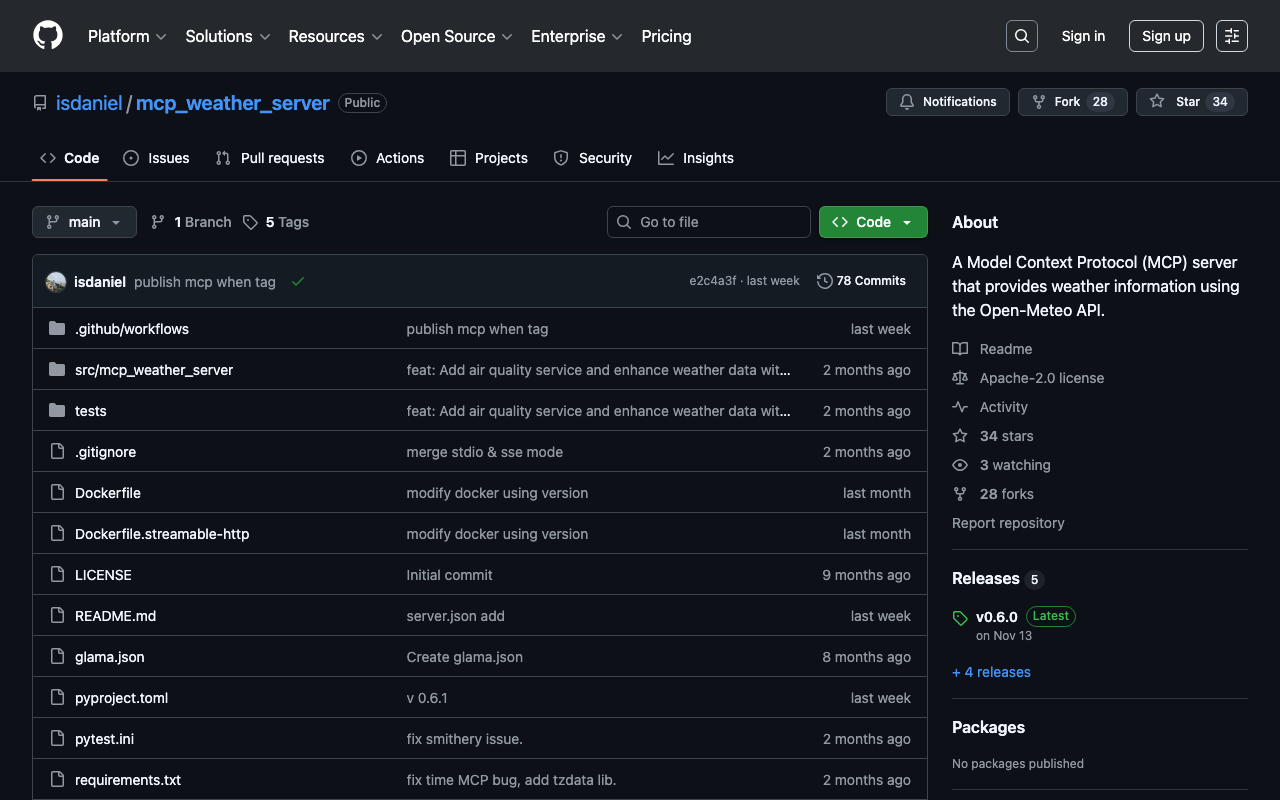
Task: Click isdaniel's avatar in the commit row
Action: 56,282
